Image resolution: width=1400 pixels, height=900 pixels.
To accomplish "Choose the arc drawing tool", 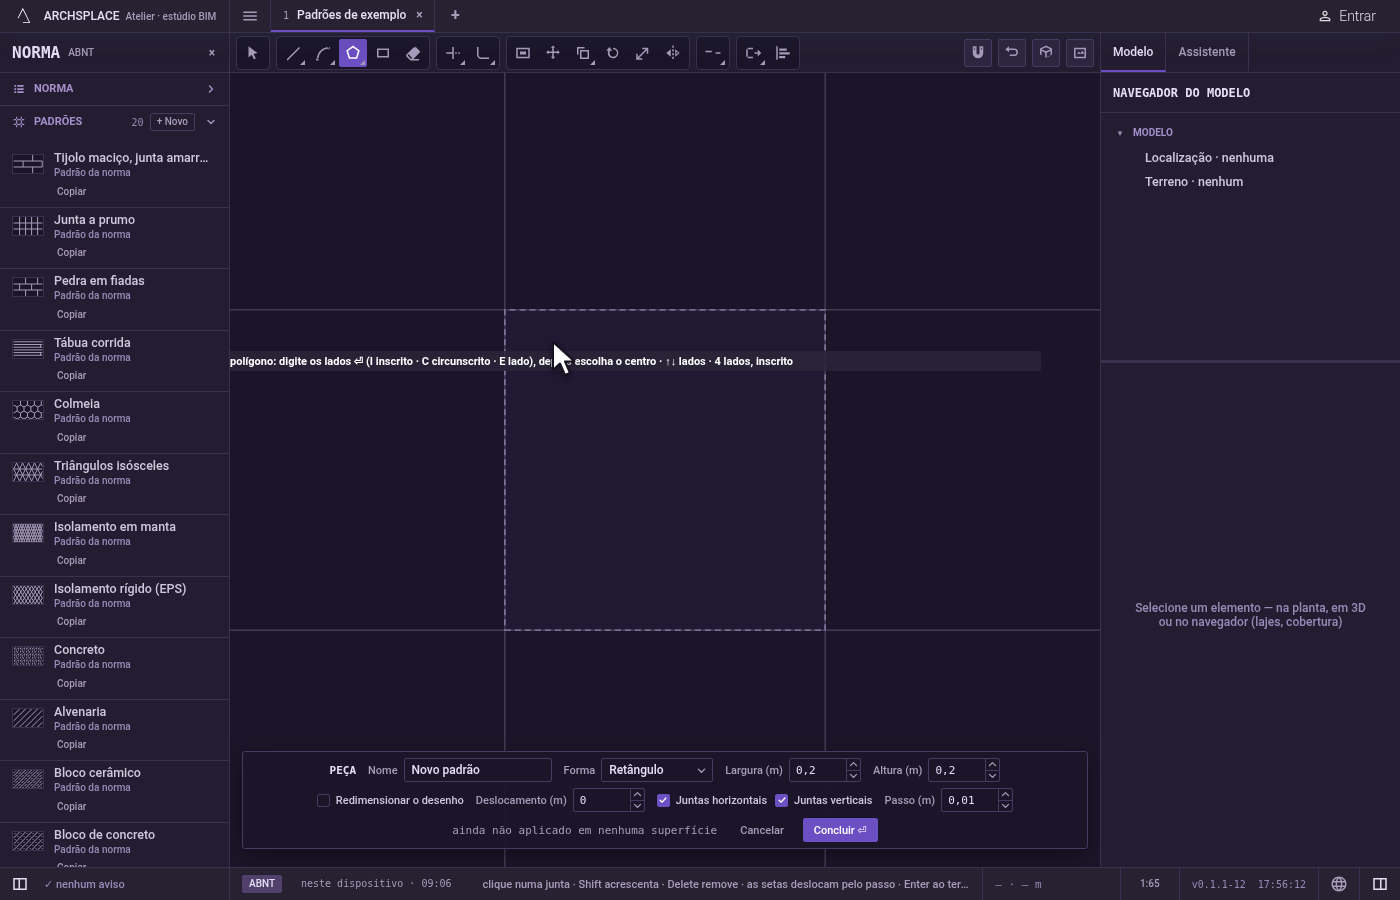I will (323, 53).
